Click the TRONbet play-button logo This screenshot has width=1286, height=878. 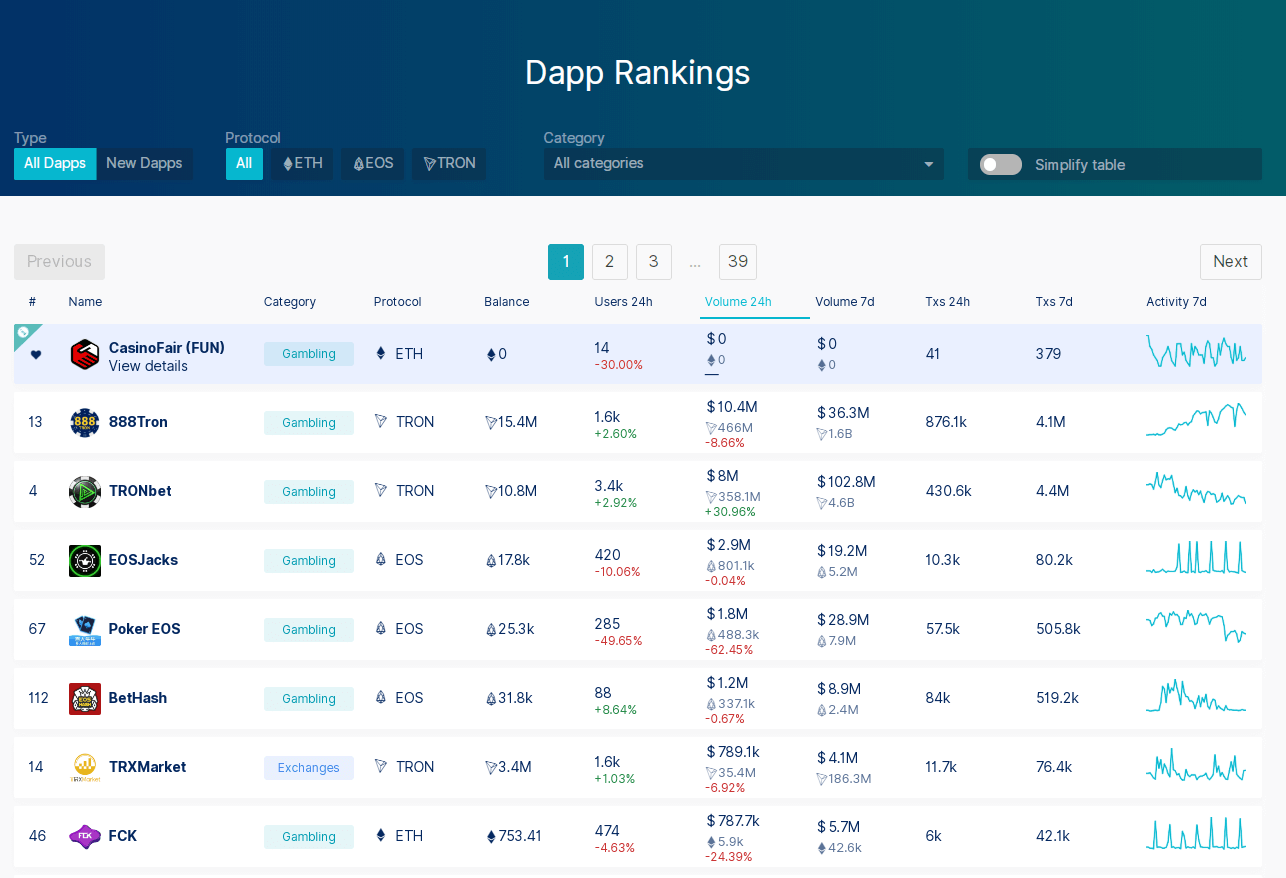point(85,491)
